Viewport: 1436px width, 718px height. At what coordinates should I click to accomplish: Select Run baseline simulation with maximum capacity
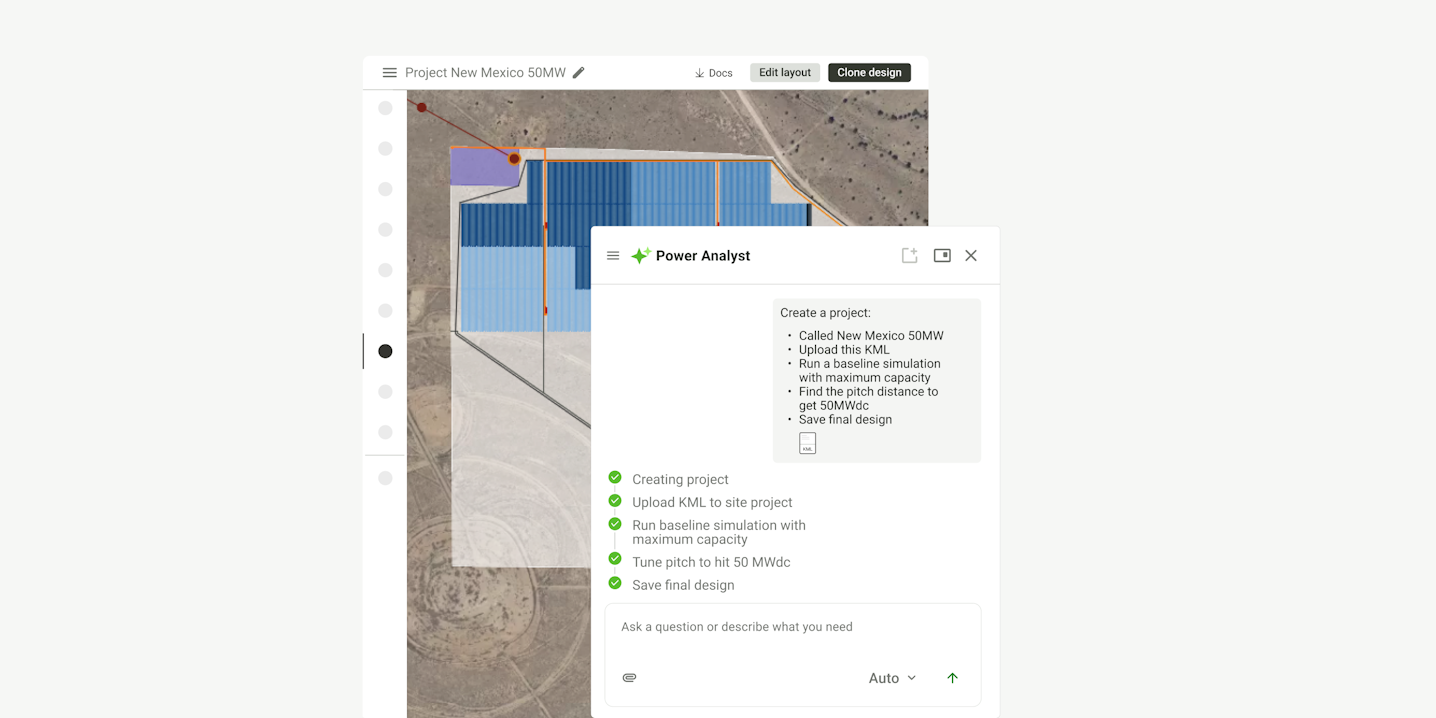[719, 532]
